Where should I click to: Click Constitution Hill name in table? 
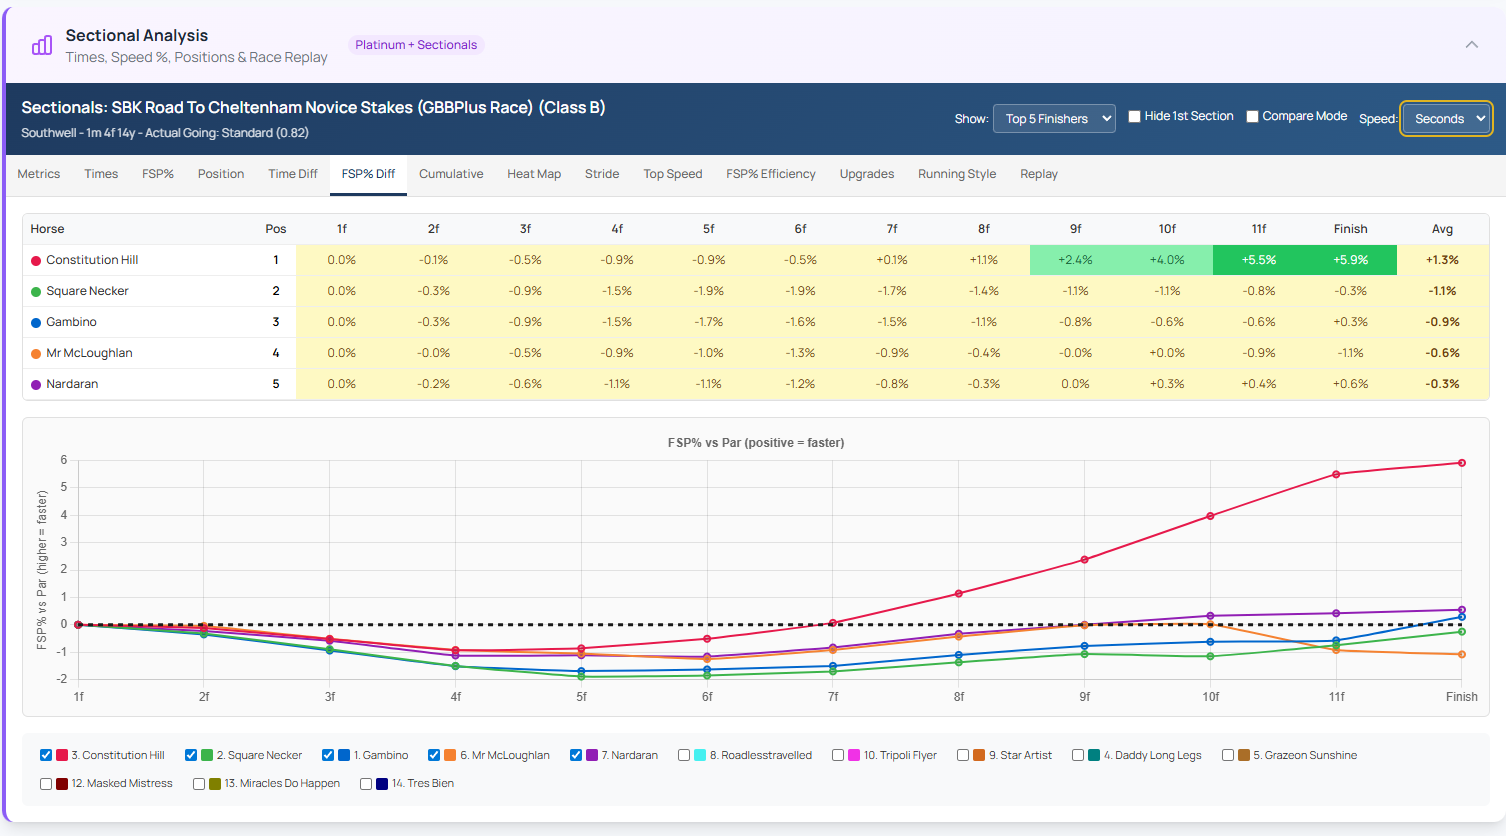tap(92, 260)
